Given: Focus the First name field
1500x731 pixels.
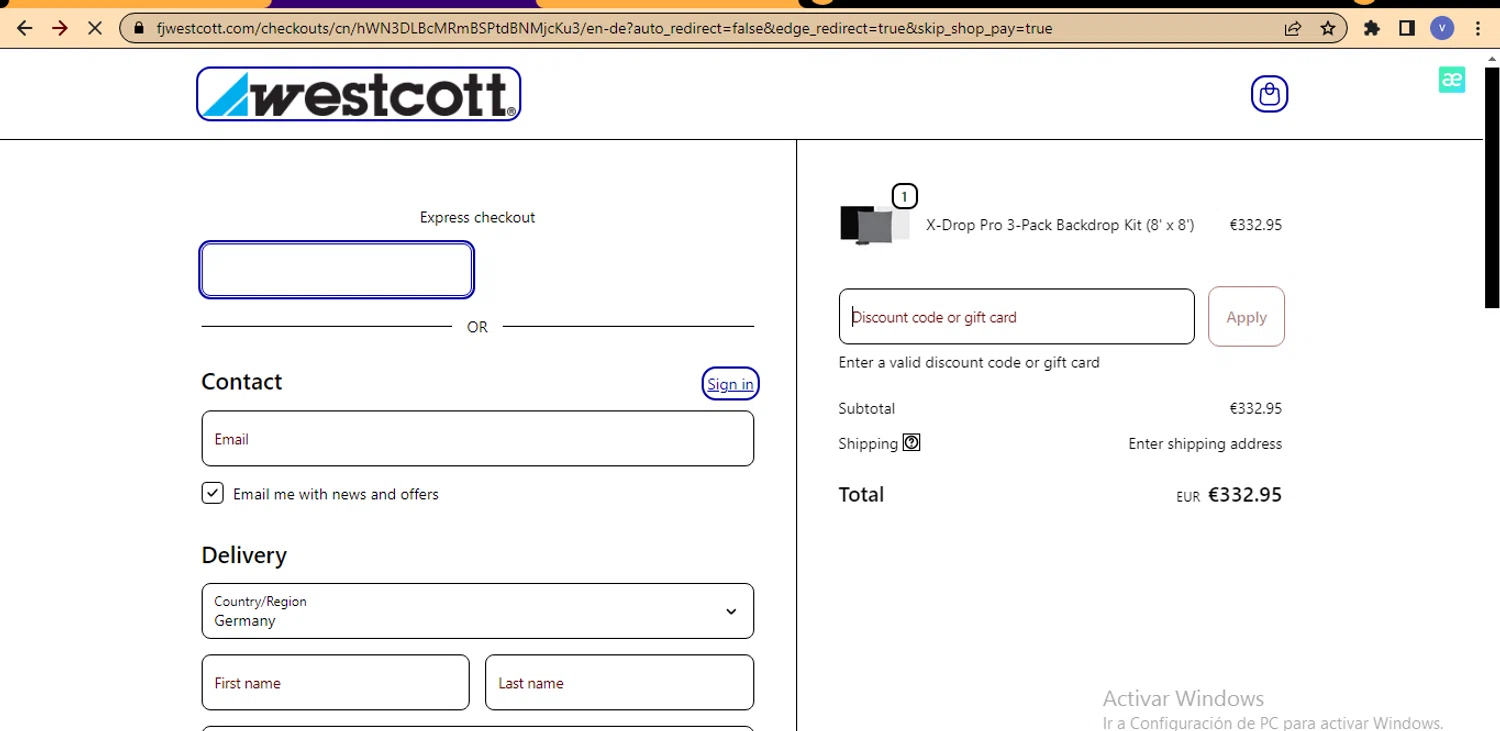Looking at the screenshot, I should pos(336,683).
